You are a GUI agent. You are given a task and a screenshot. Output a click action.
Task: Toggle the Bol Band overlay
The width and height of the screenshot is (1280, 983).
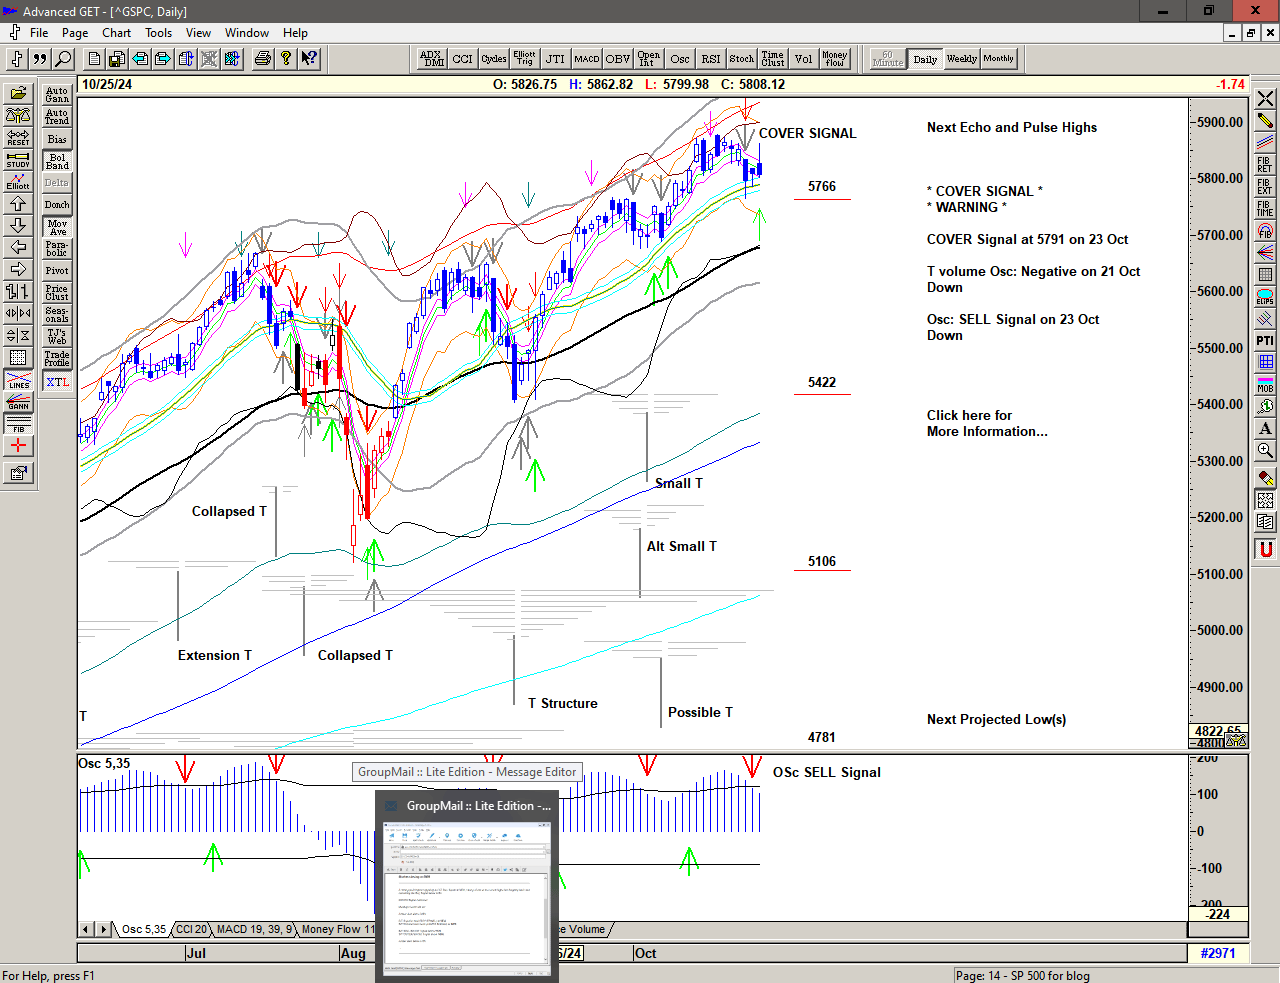click(57, 161)
